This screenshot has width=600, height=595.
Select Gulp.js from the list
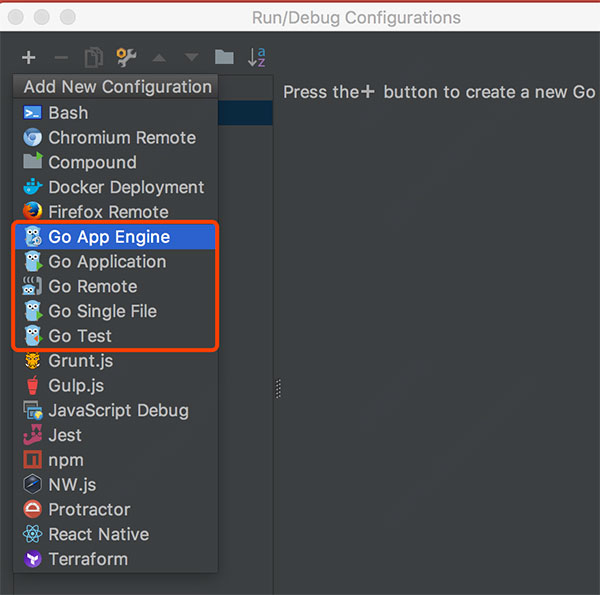(115, 385)
